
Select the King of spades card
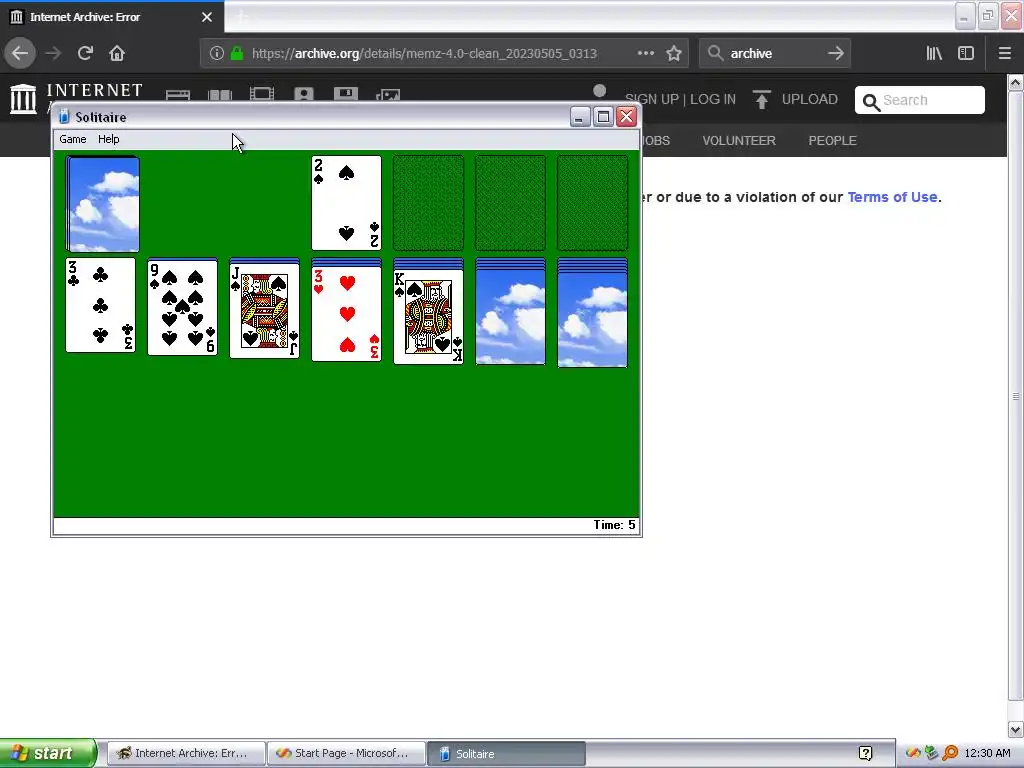click(x=428, y=316)
